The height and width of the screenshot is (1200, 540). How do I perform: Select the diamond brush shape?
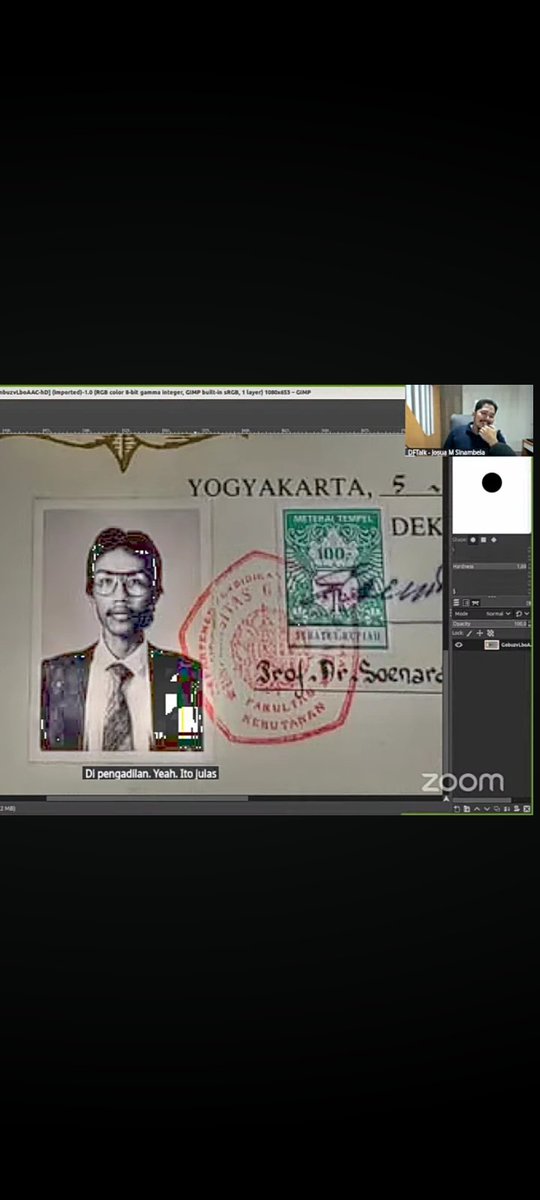pyautogui.click(x=494, y=540)
